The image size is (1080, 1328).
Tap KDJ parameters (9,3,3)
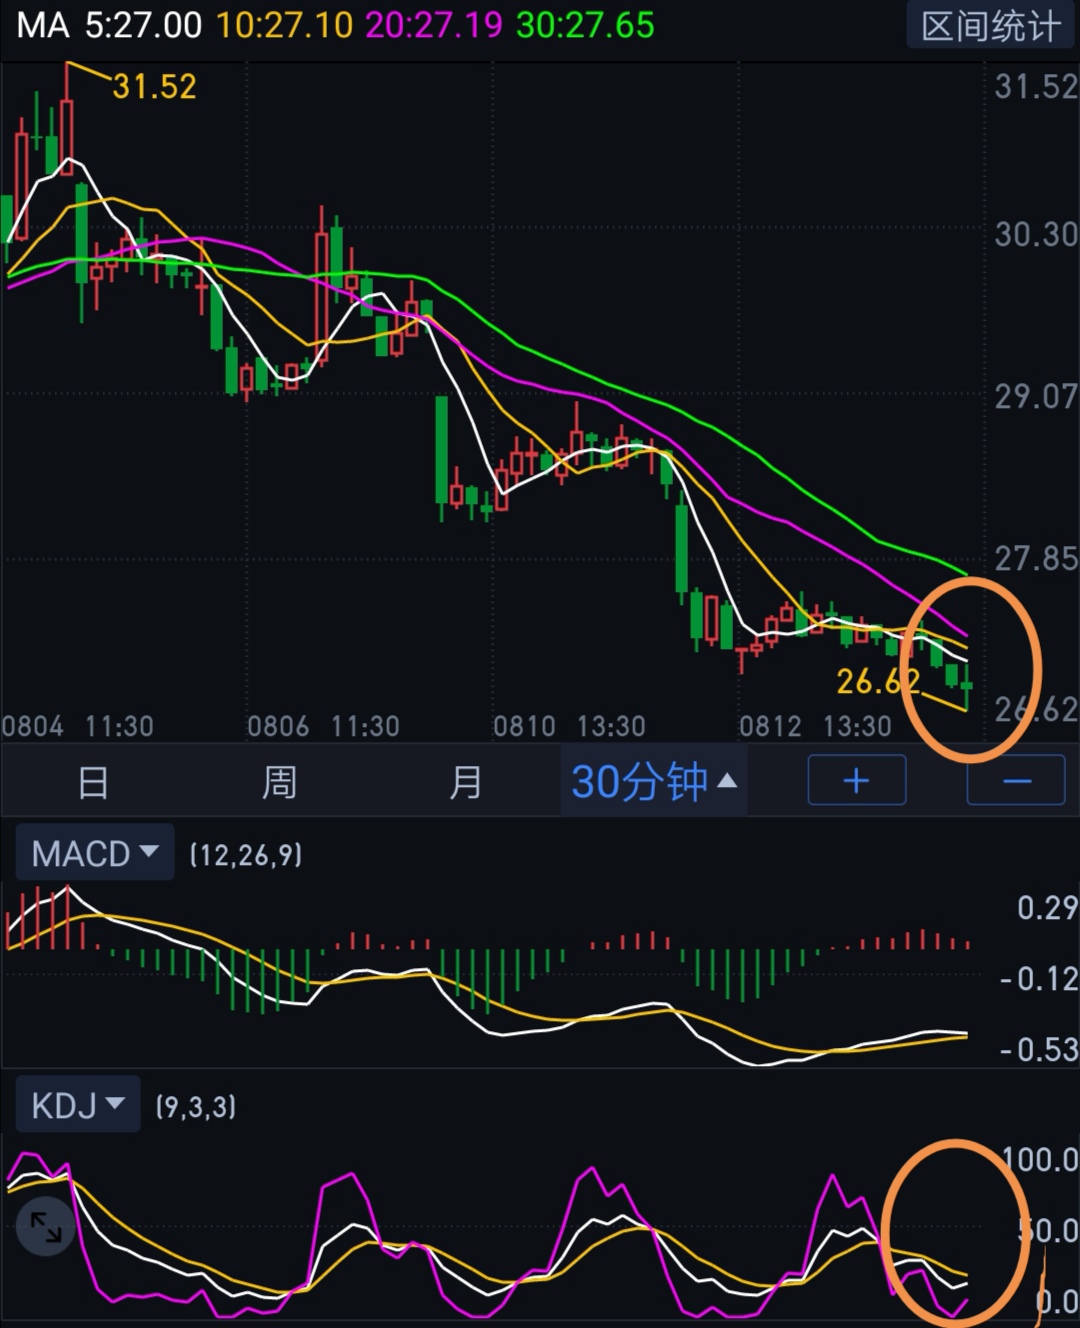coord(196,1107)
